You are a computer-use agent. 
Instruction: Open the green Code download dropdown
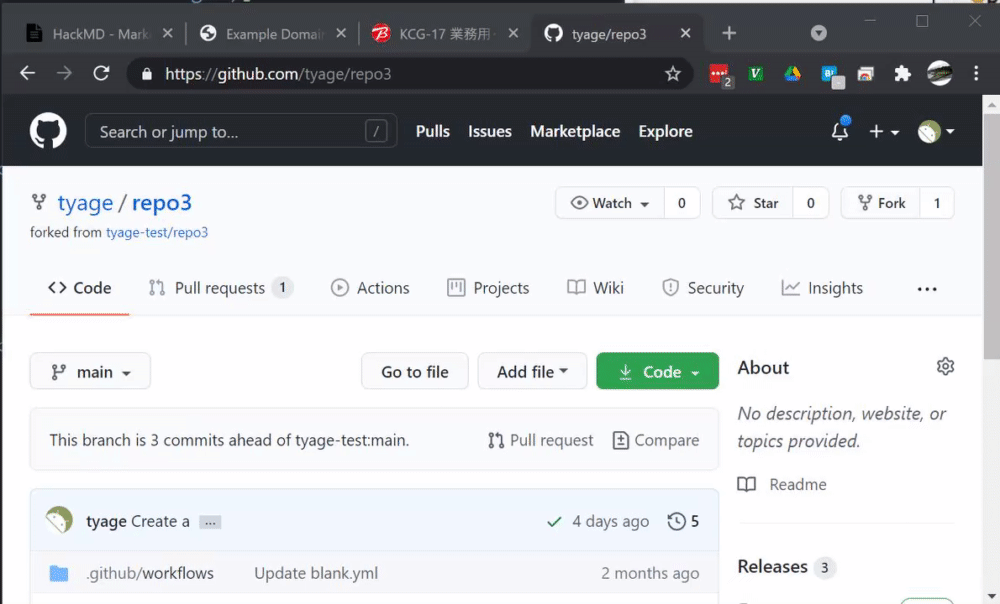658,371
